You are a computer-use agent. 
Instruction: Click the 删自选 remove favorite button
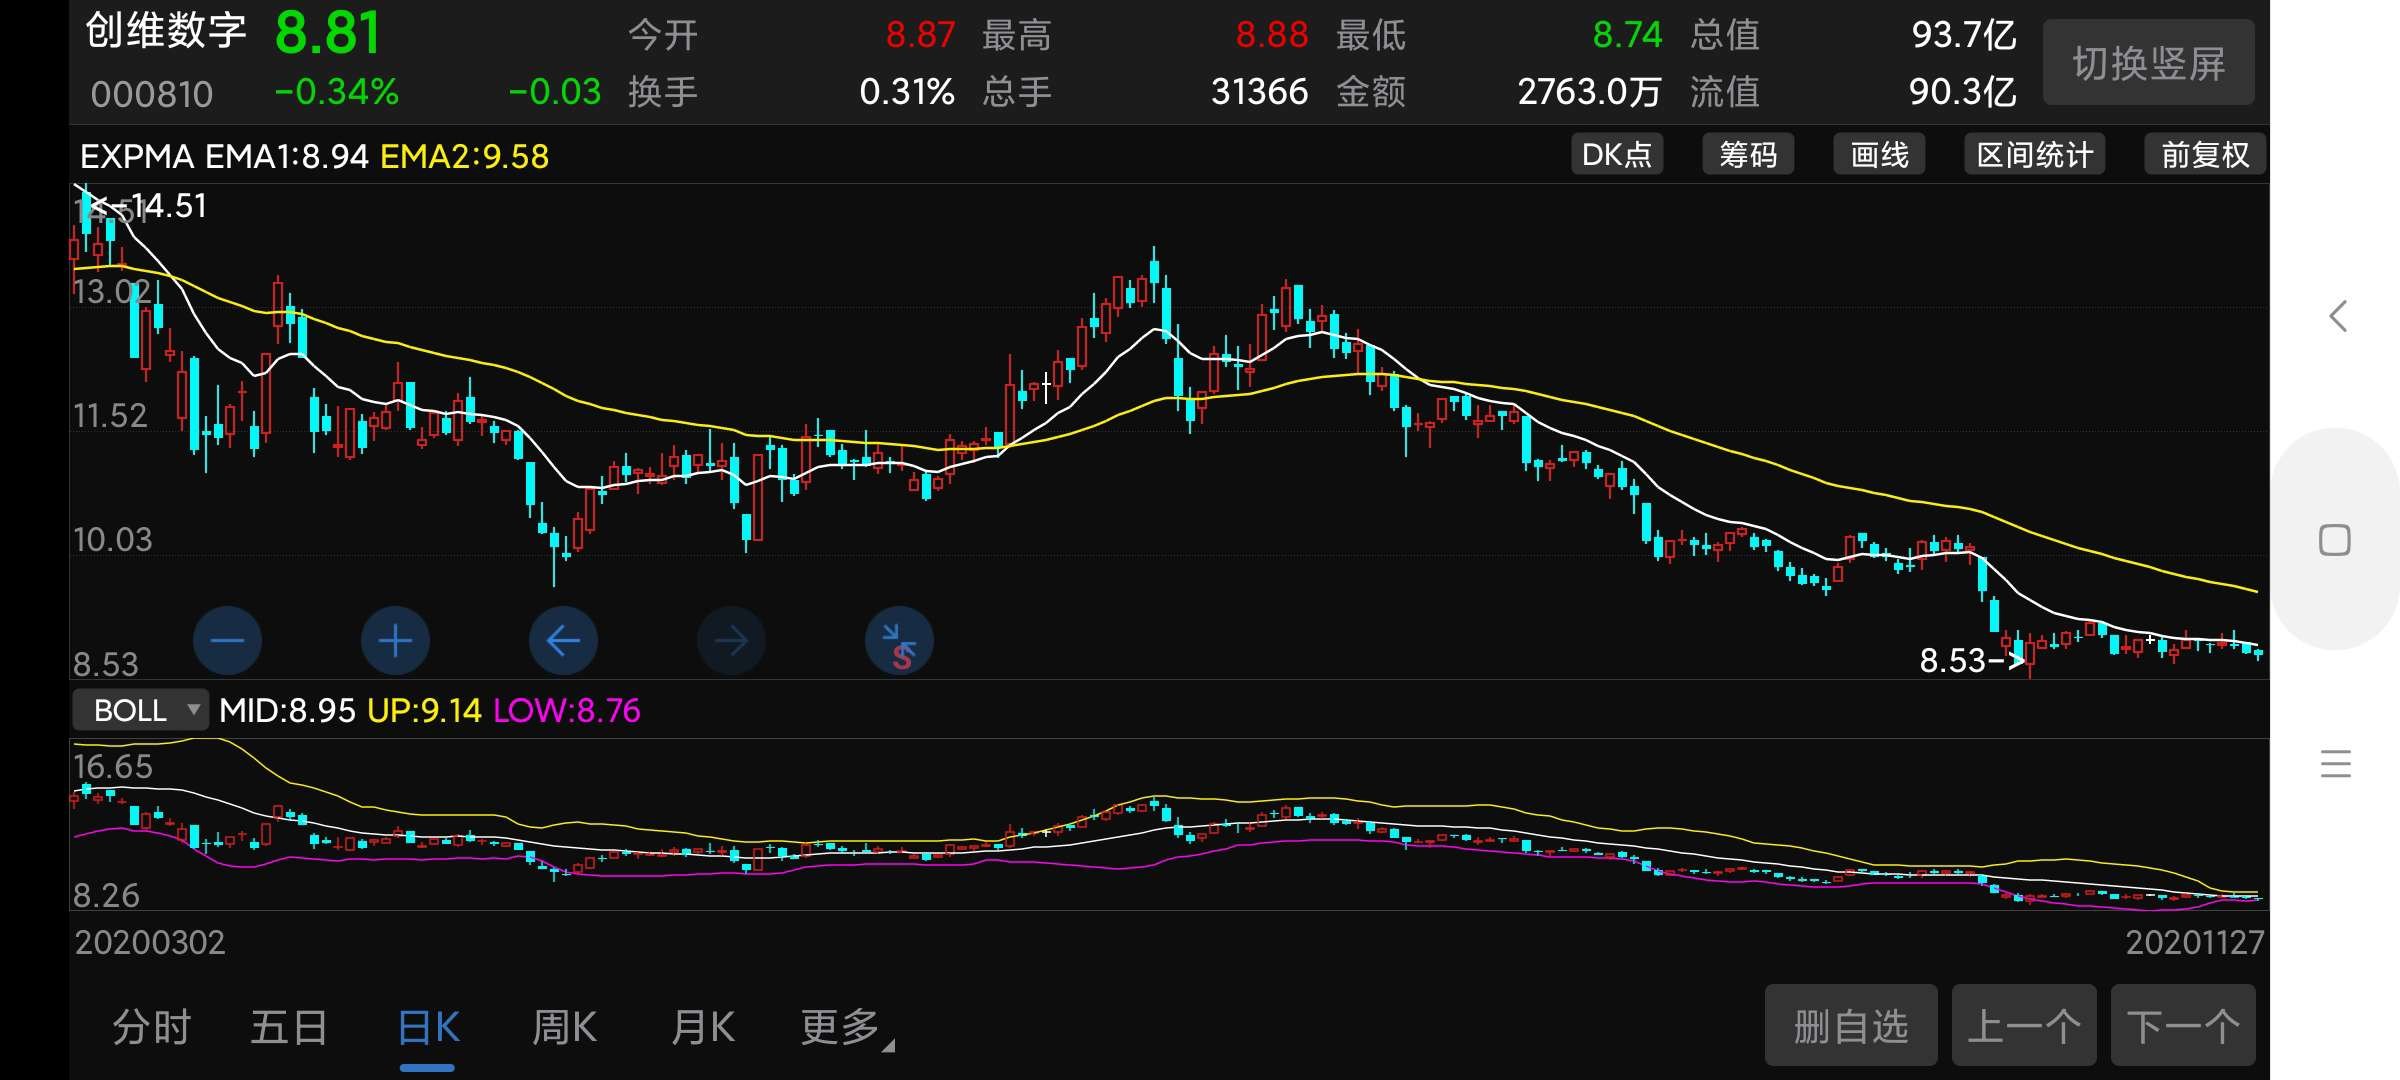click(1851, 1025)
